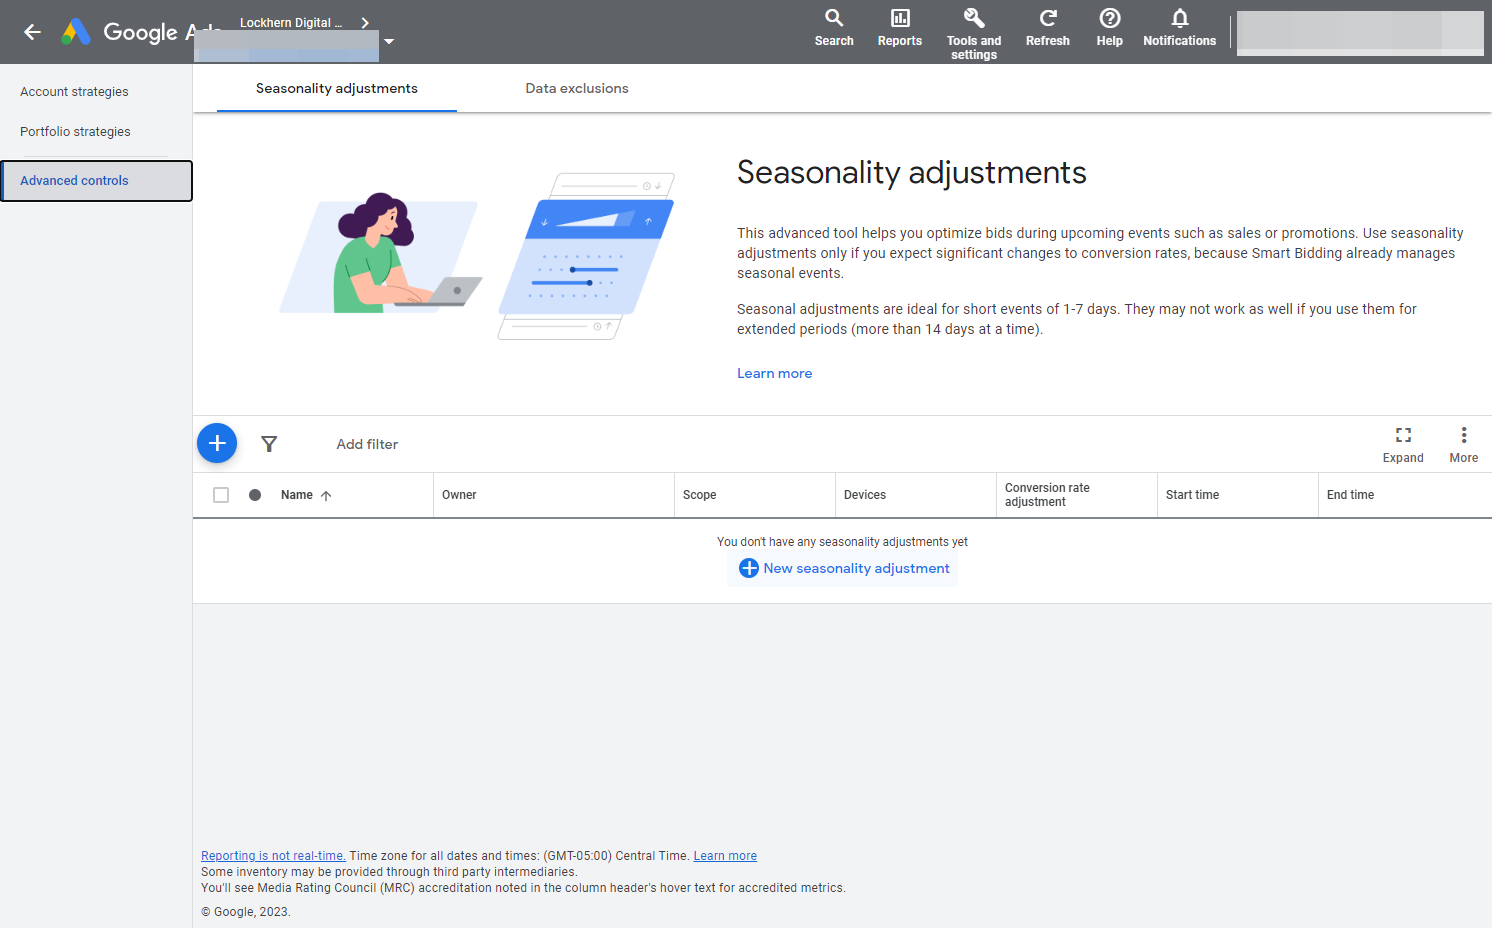Click the seasonality illustration image
This screenshot has height=928, width=1492.
(x=478, y=256)
